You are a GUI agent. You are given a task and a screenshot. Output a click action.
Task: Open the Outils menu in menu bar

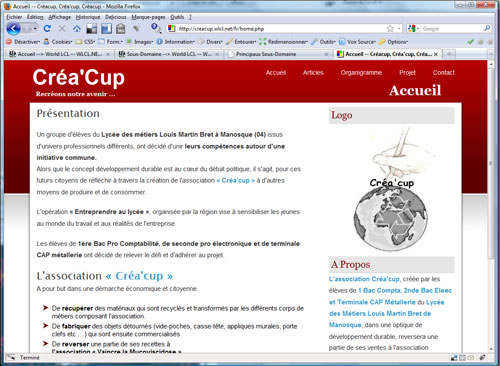(x=177, y=17)
